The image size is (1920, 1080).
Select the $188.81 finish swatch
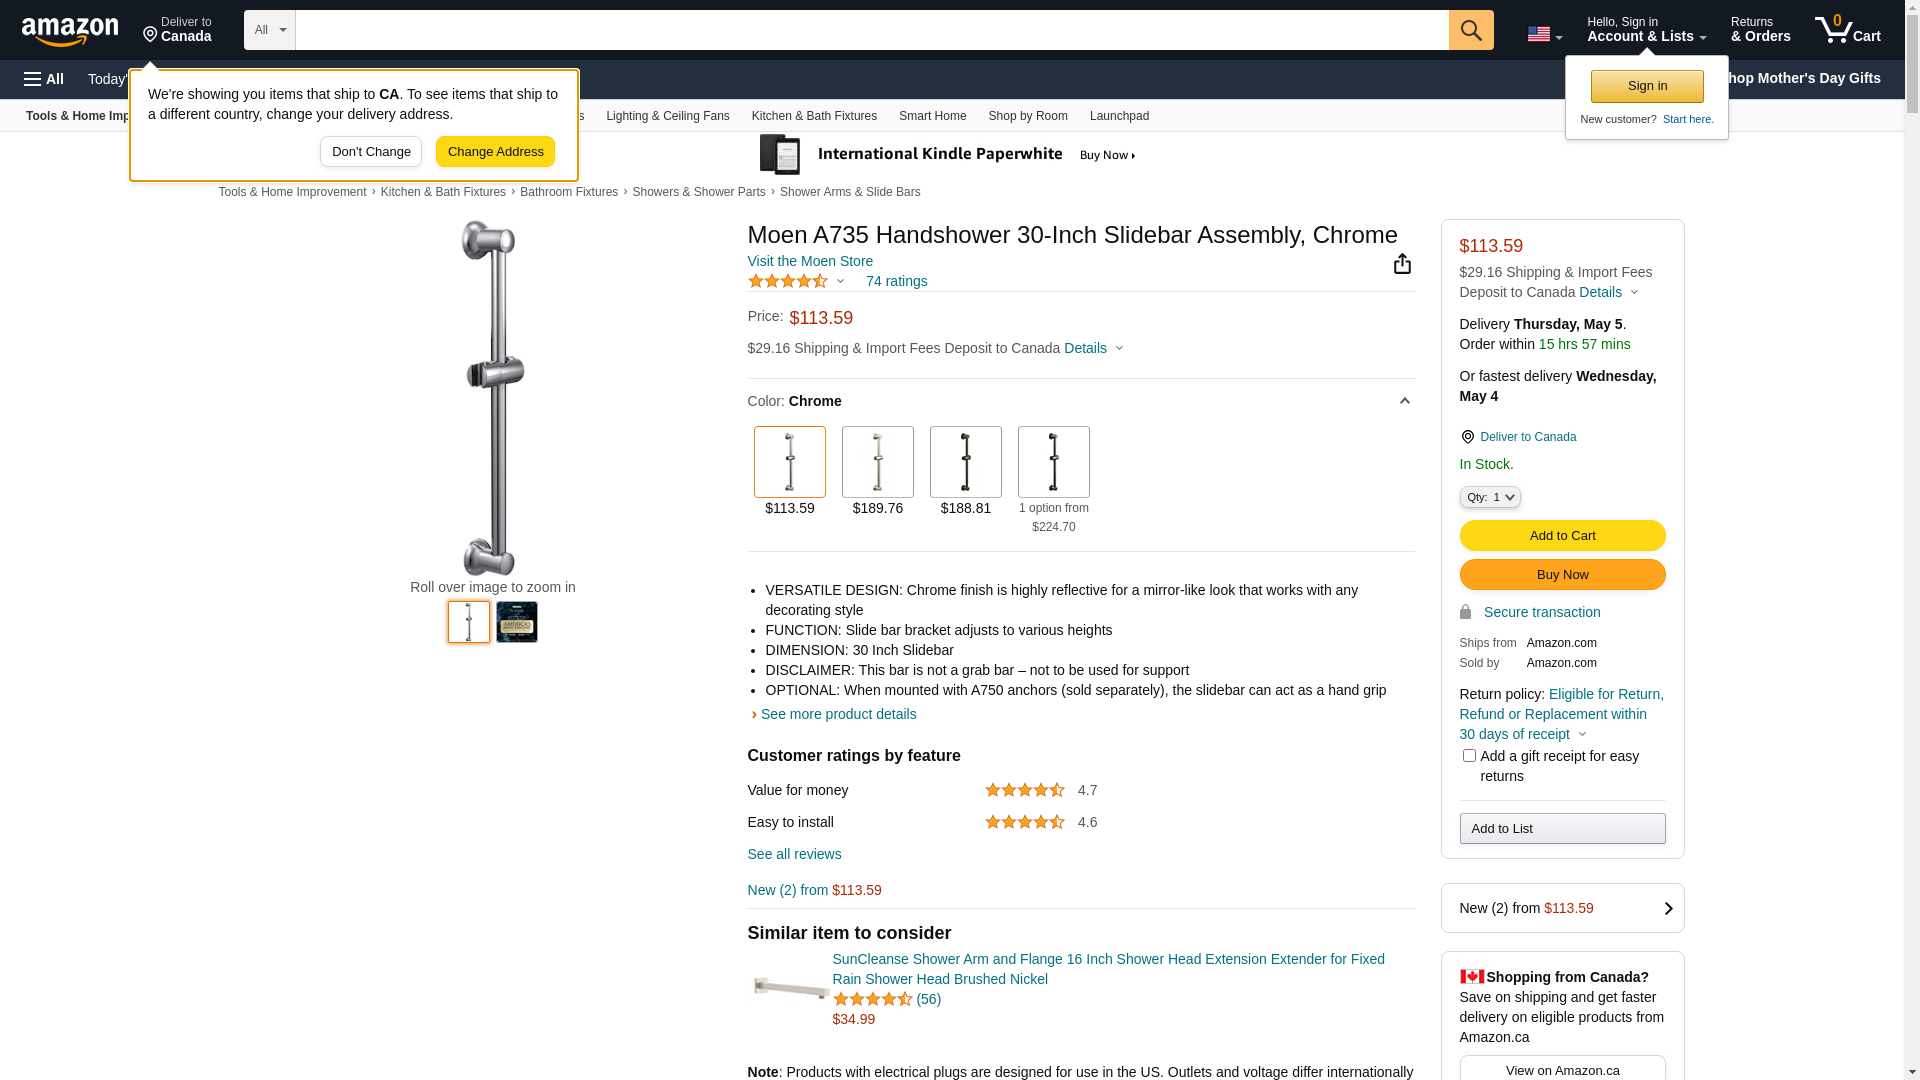tap(965, 462)
